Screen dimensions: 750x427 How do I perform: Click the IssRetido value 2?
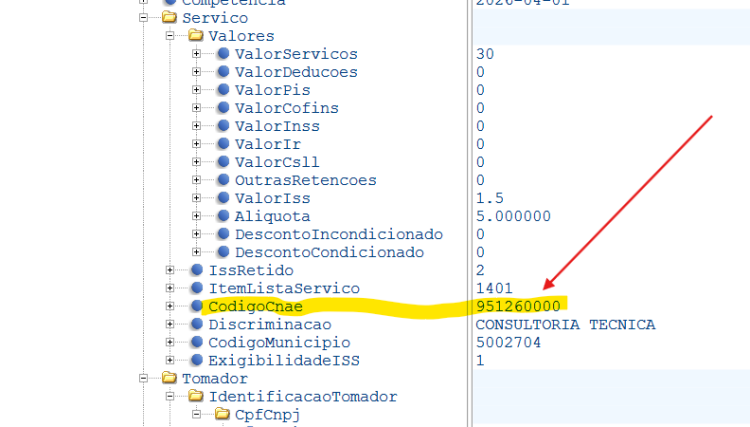[x=480, y=270]
